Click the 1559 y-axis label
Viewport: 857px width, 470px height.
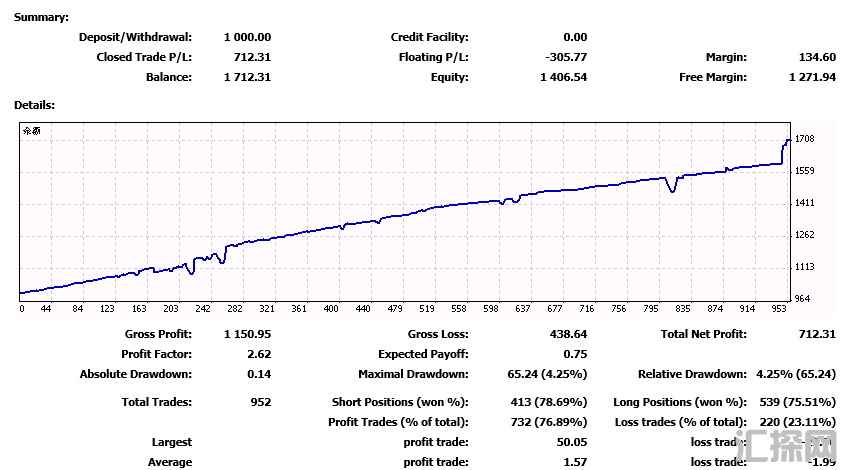point(804,171)
